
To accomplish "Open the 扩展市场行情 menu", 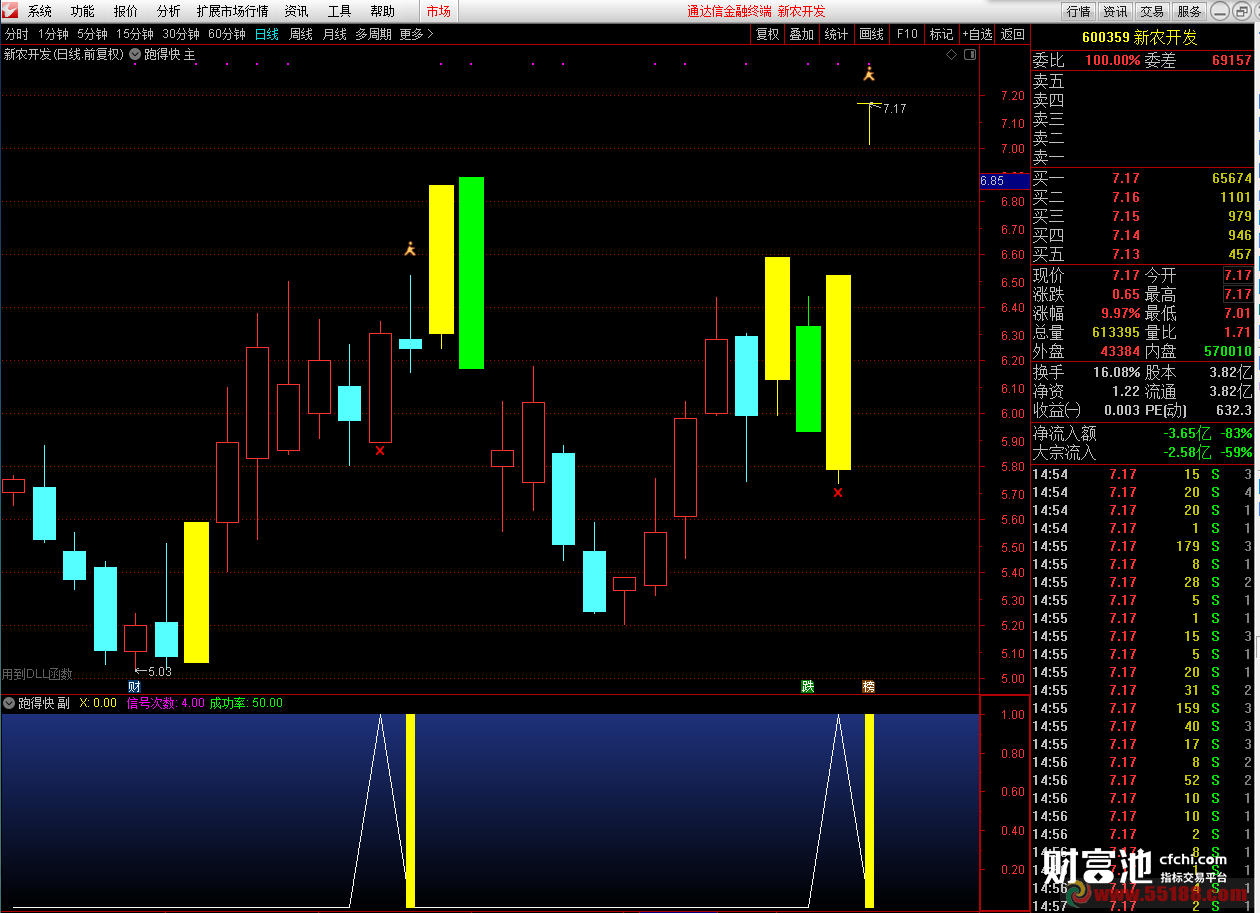I will coord(232,11).
